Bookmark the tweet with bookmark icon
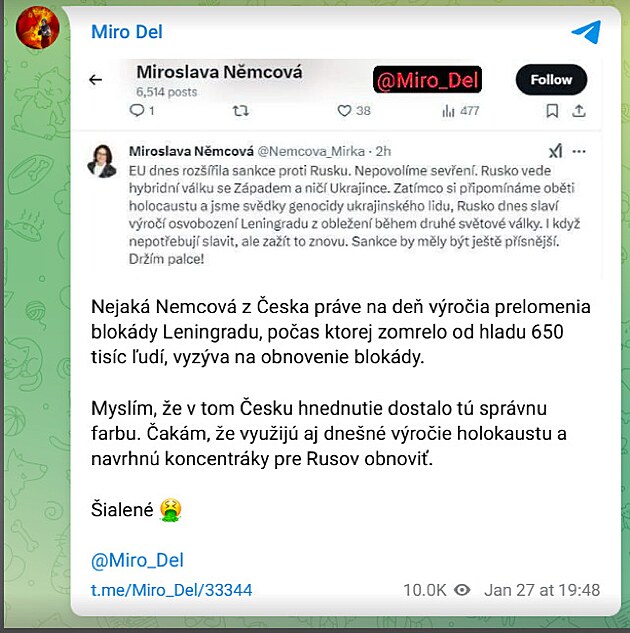The image size is (630, 633). coord(552,111)
